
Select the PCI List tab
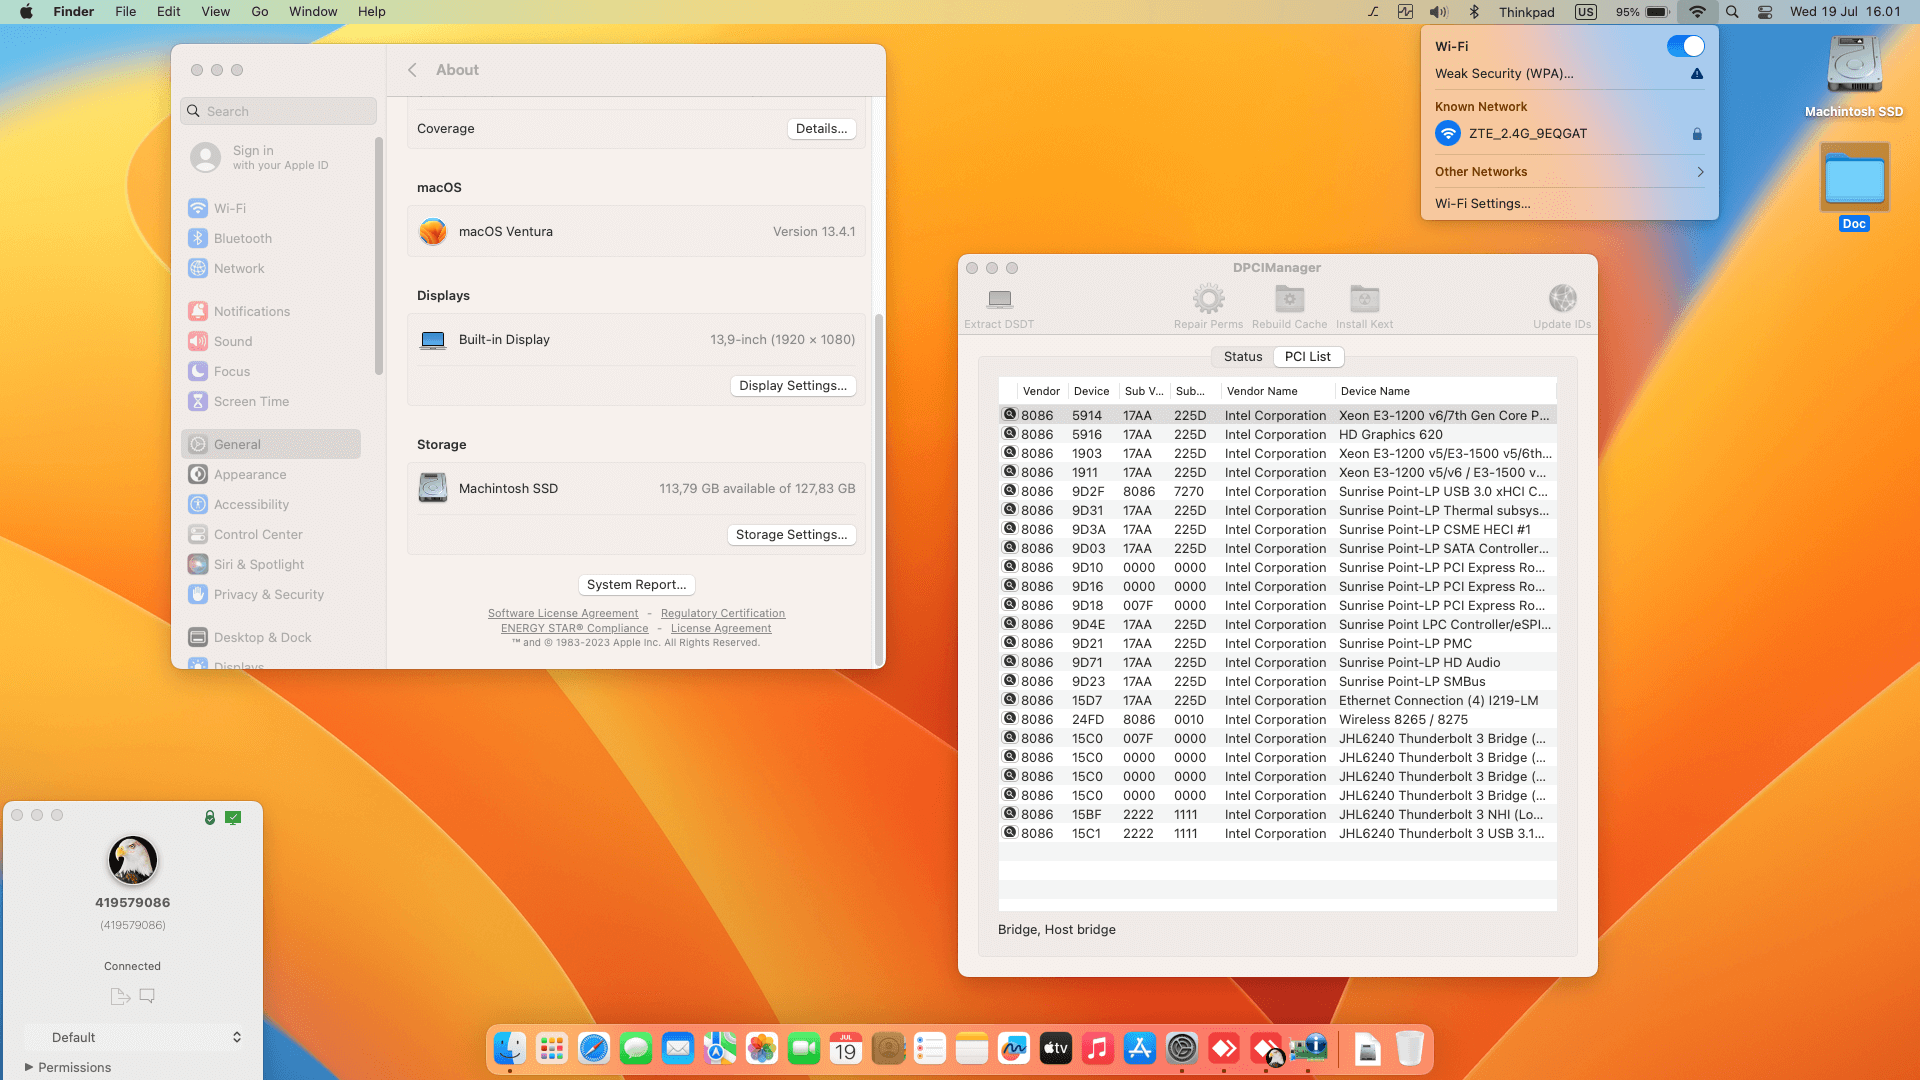pos(1307,356)
